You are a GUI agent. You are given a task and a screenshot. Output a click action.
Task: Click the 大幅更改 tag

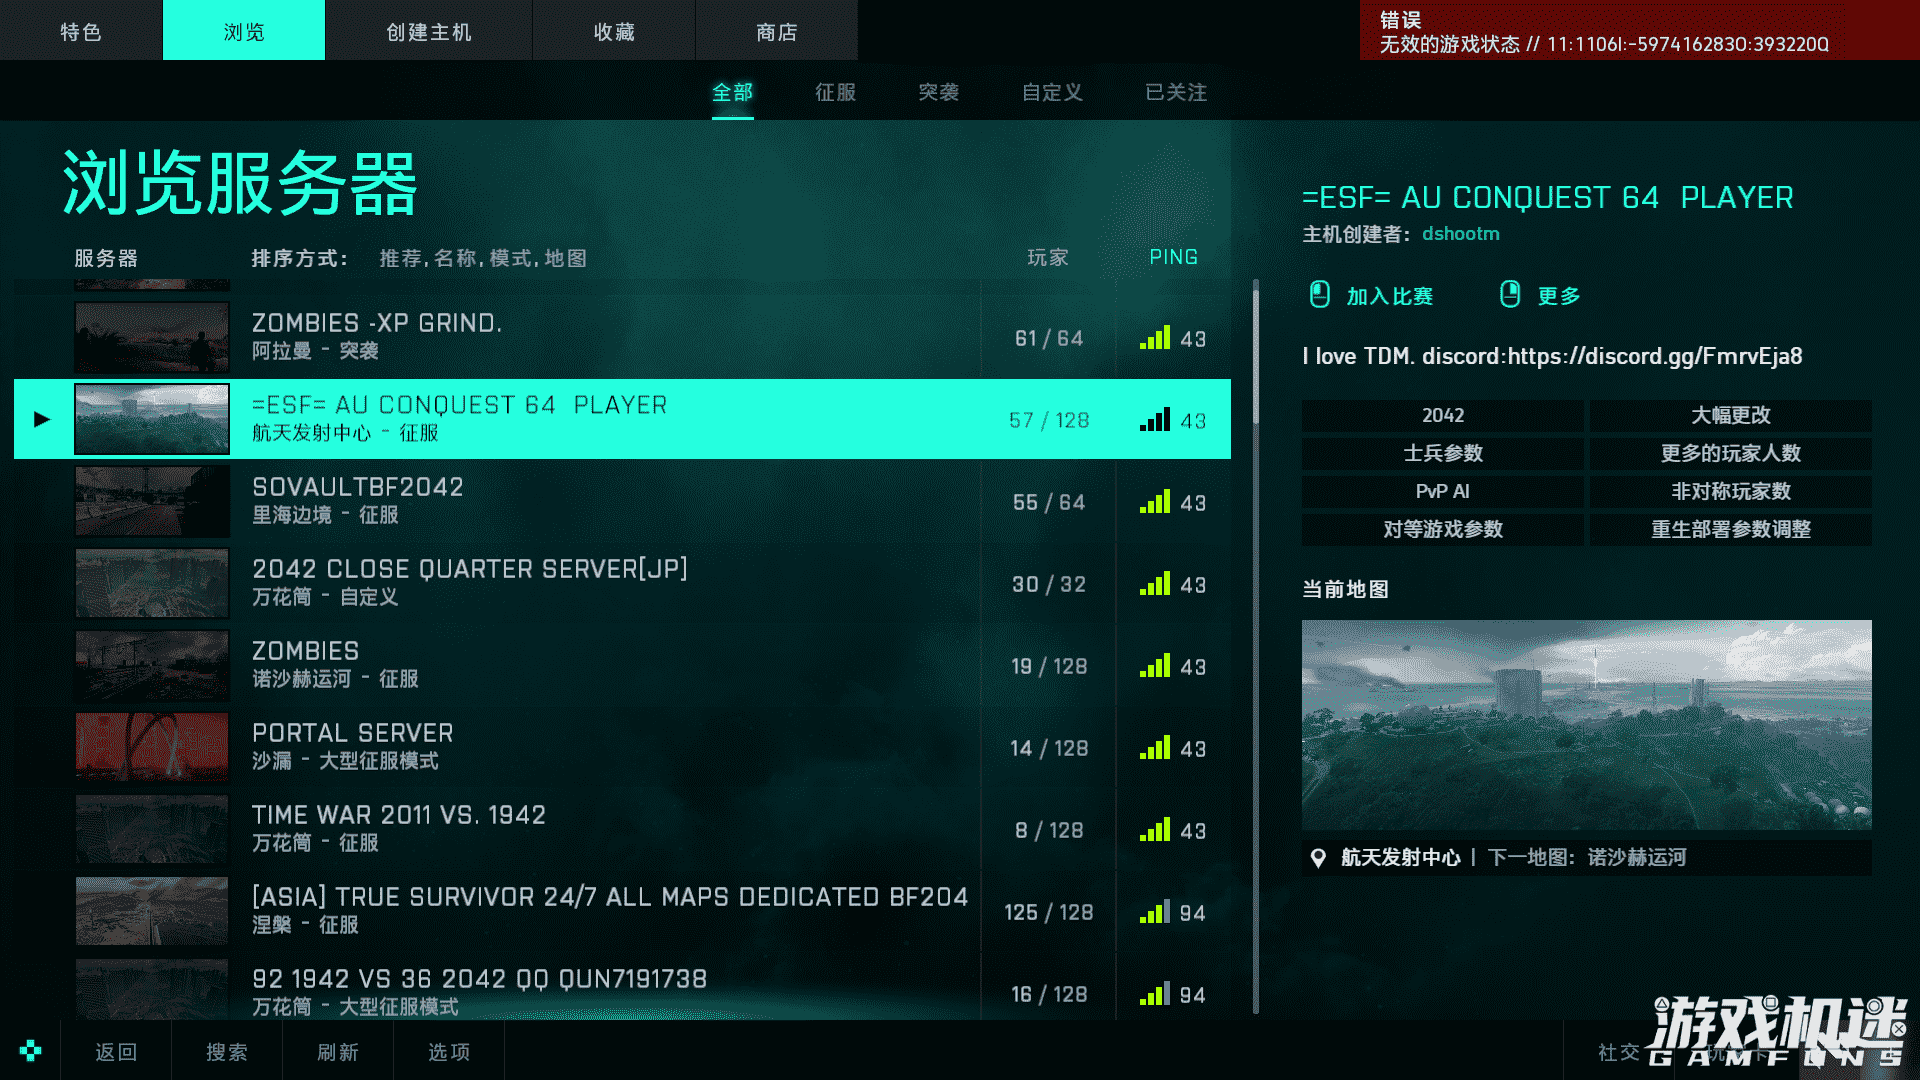1731,416
